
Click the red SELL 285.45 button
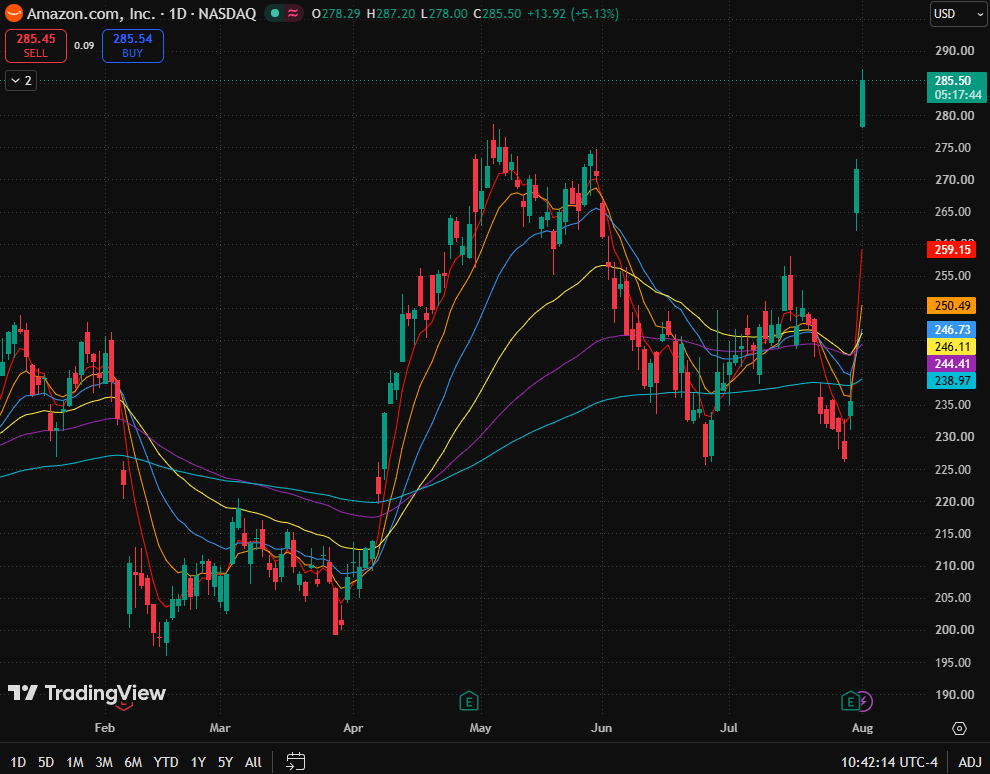point(36,45)
